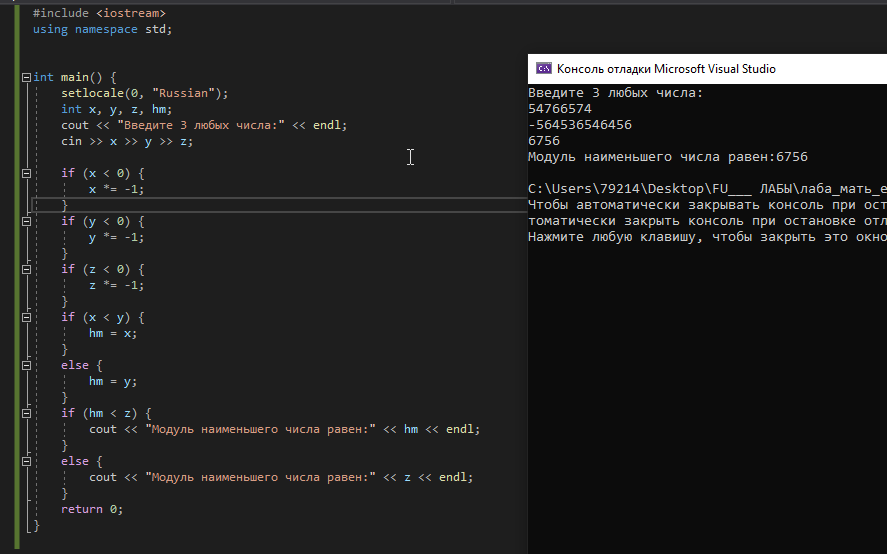
Task: Click the int x, y, z, hm declaration
Action: (x=117, y=109)
